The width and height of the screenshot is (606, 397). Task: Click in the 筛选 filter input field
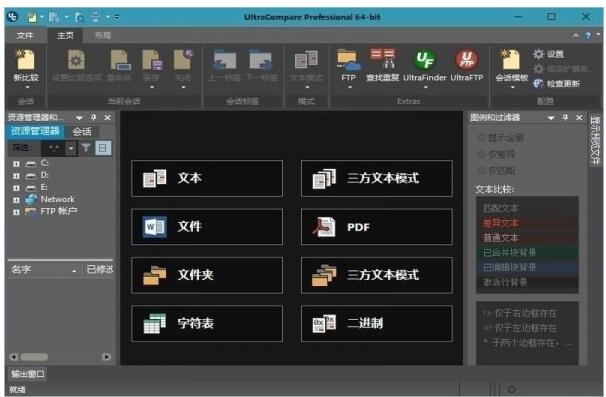53,148
